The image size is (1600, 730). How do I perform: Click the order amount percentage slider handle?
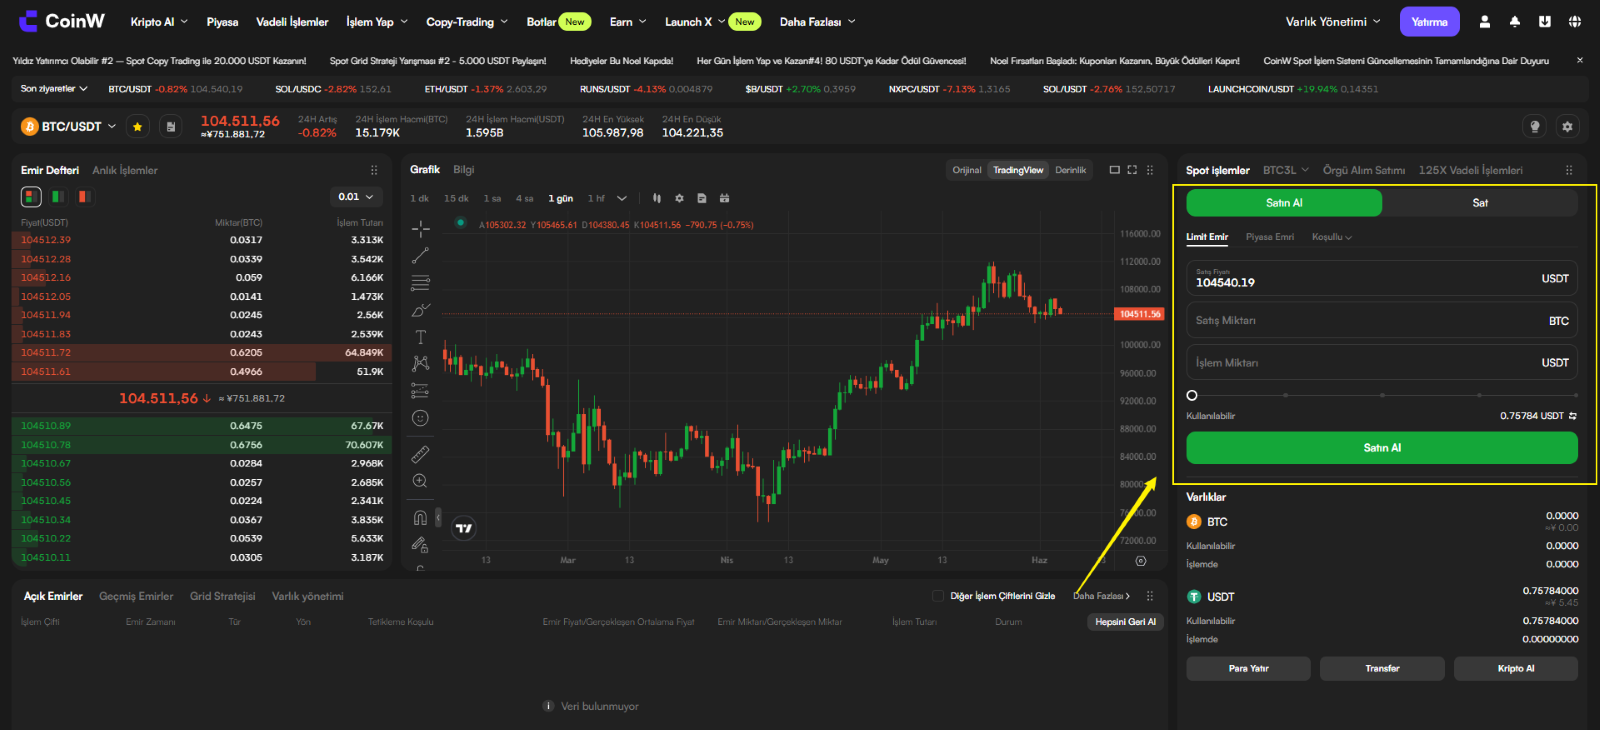(1192, 395)
